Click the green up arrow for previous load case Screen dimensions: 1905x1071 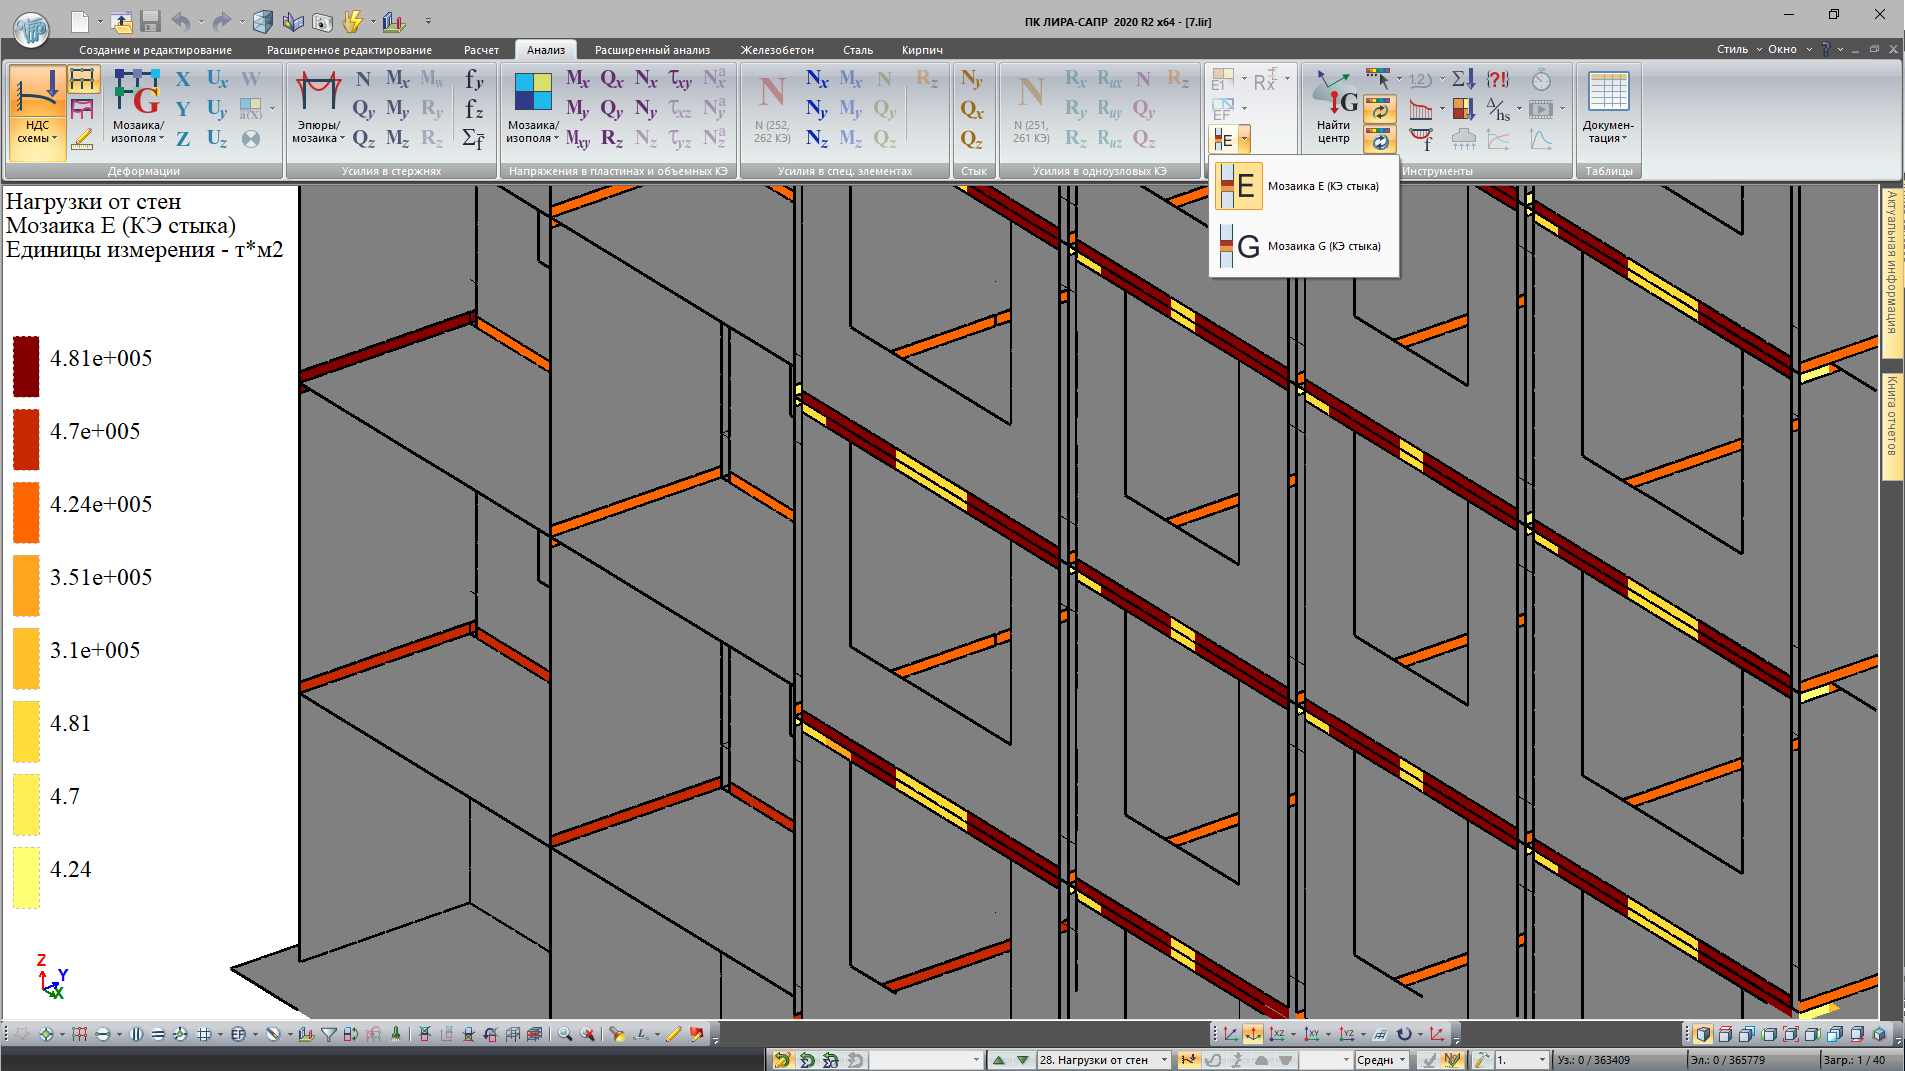pos(999,1060)
